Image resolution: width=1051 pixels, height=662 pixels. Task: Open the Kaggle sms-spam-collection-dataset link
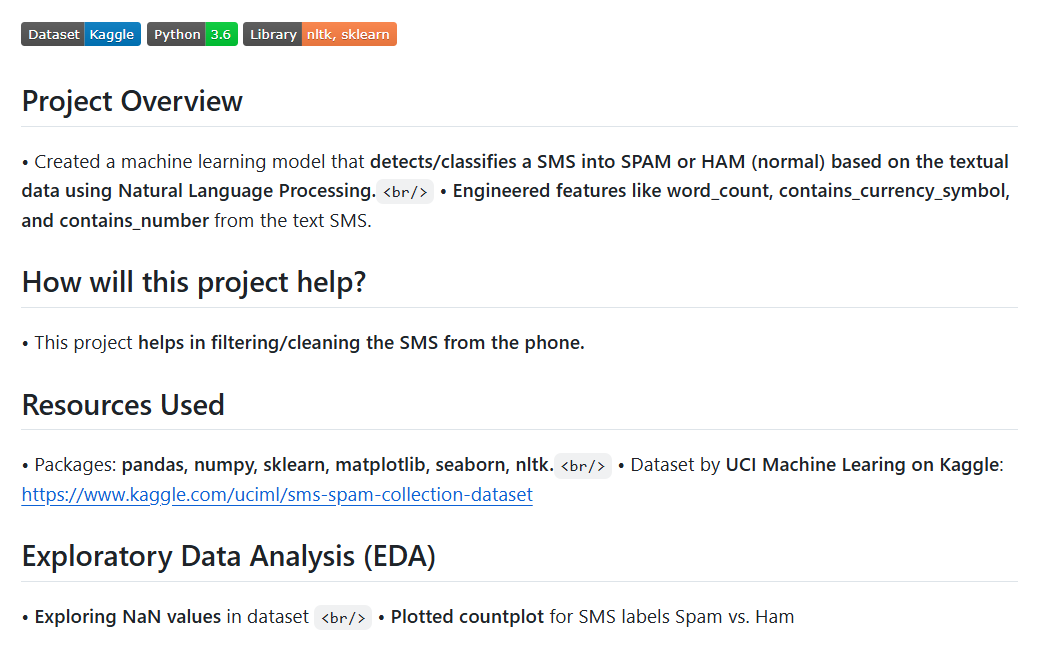(x=277, y=494)
